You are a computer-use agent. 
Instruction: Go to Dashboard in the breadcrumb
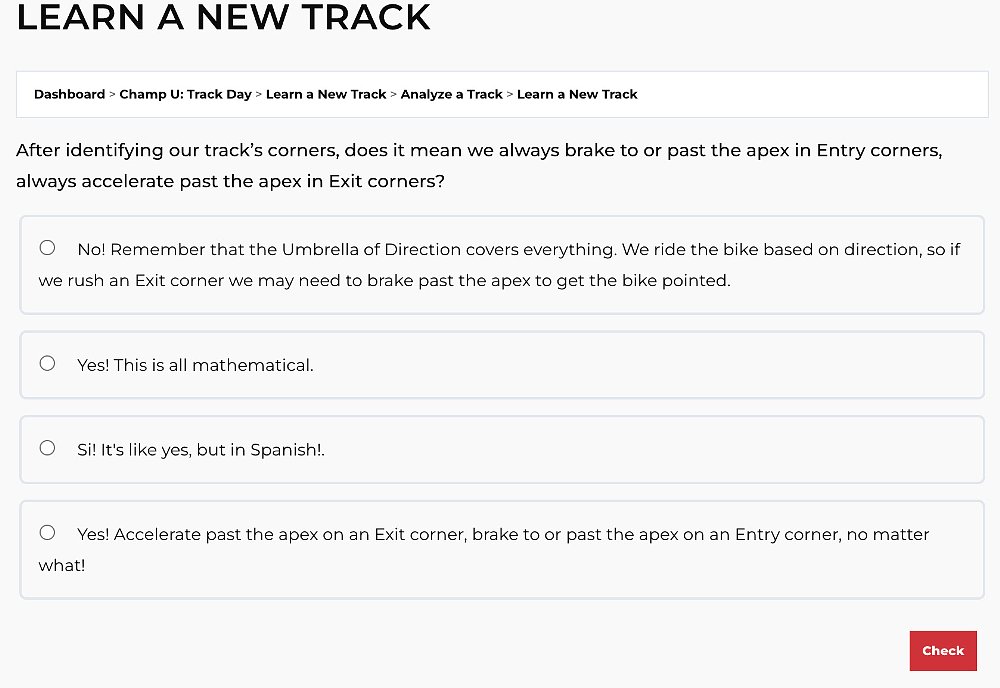point(69,94)
